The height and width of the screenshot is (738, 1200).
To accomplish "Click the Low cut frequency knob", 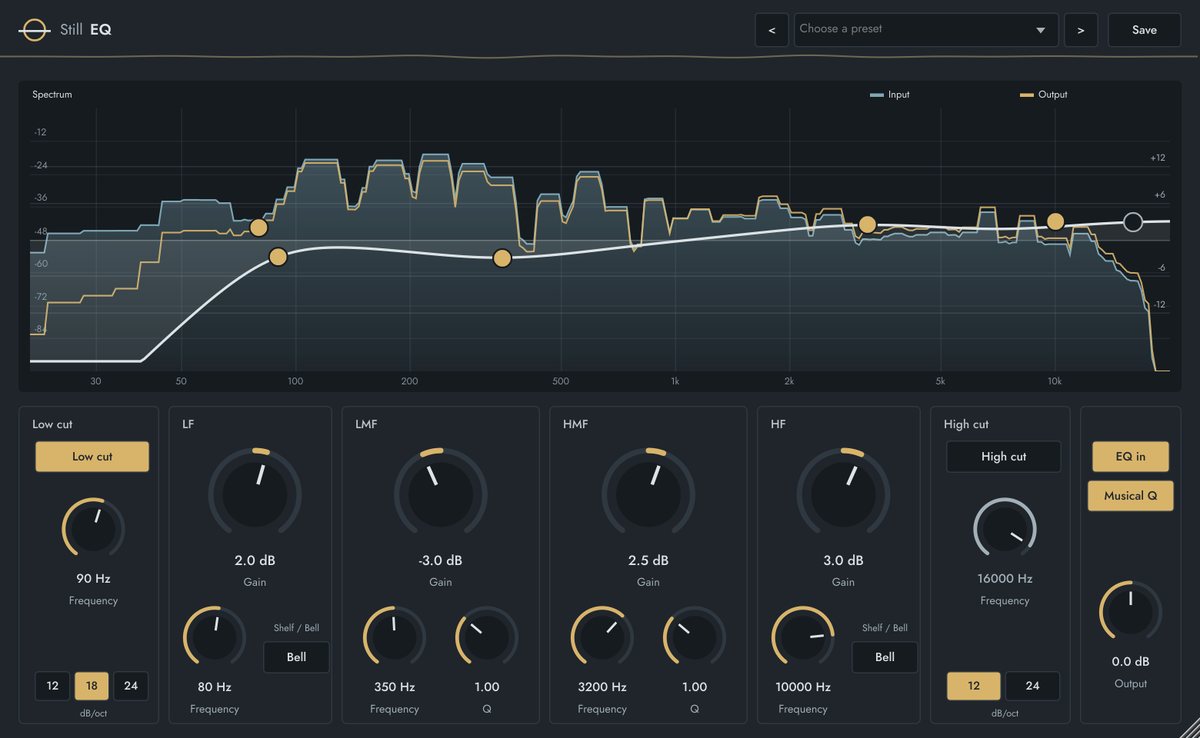I will click(x=93, y=528).
